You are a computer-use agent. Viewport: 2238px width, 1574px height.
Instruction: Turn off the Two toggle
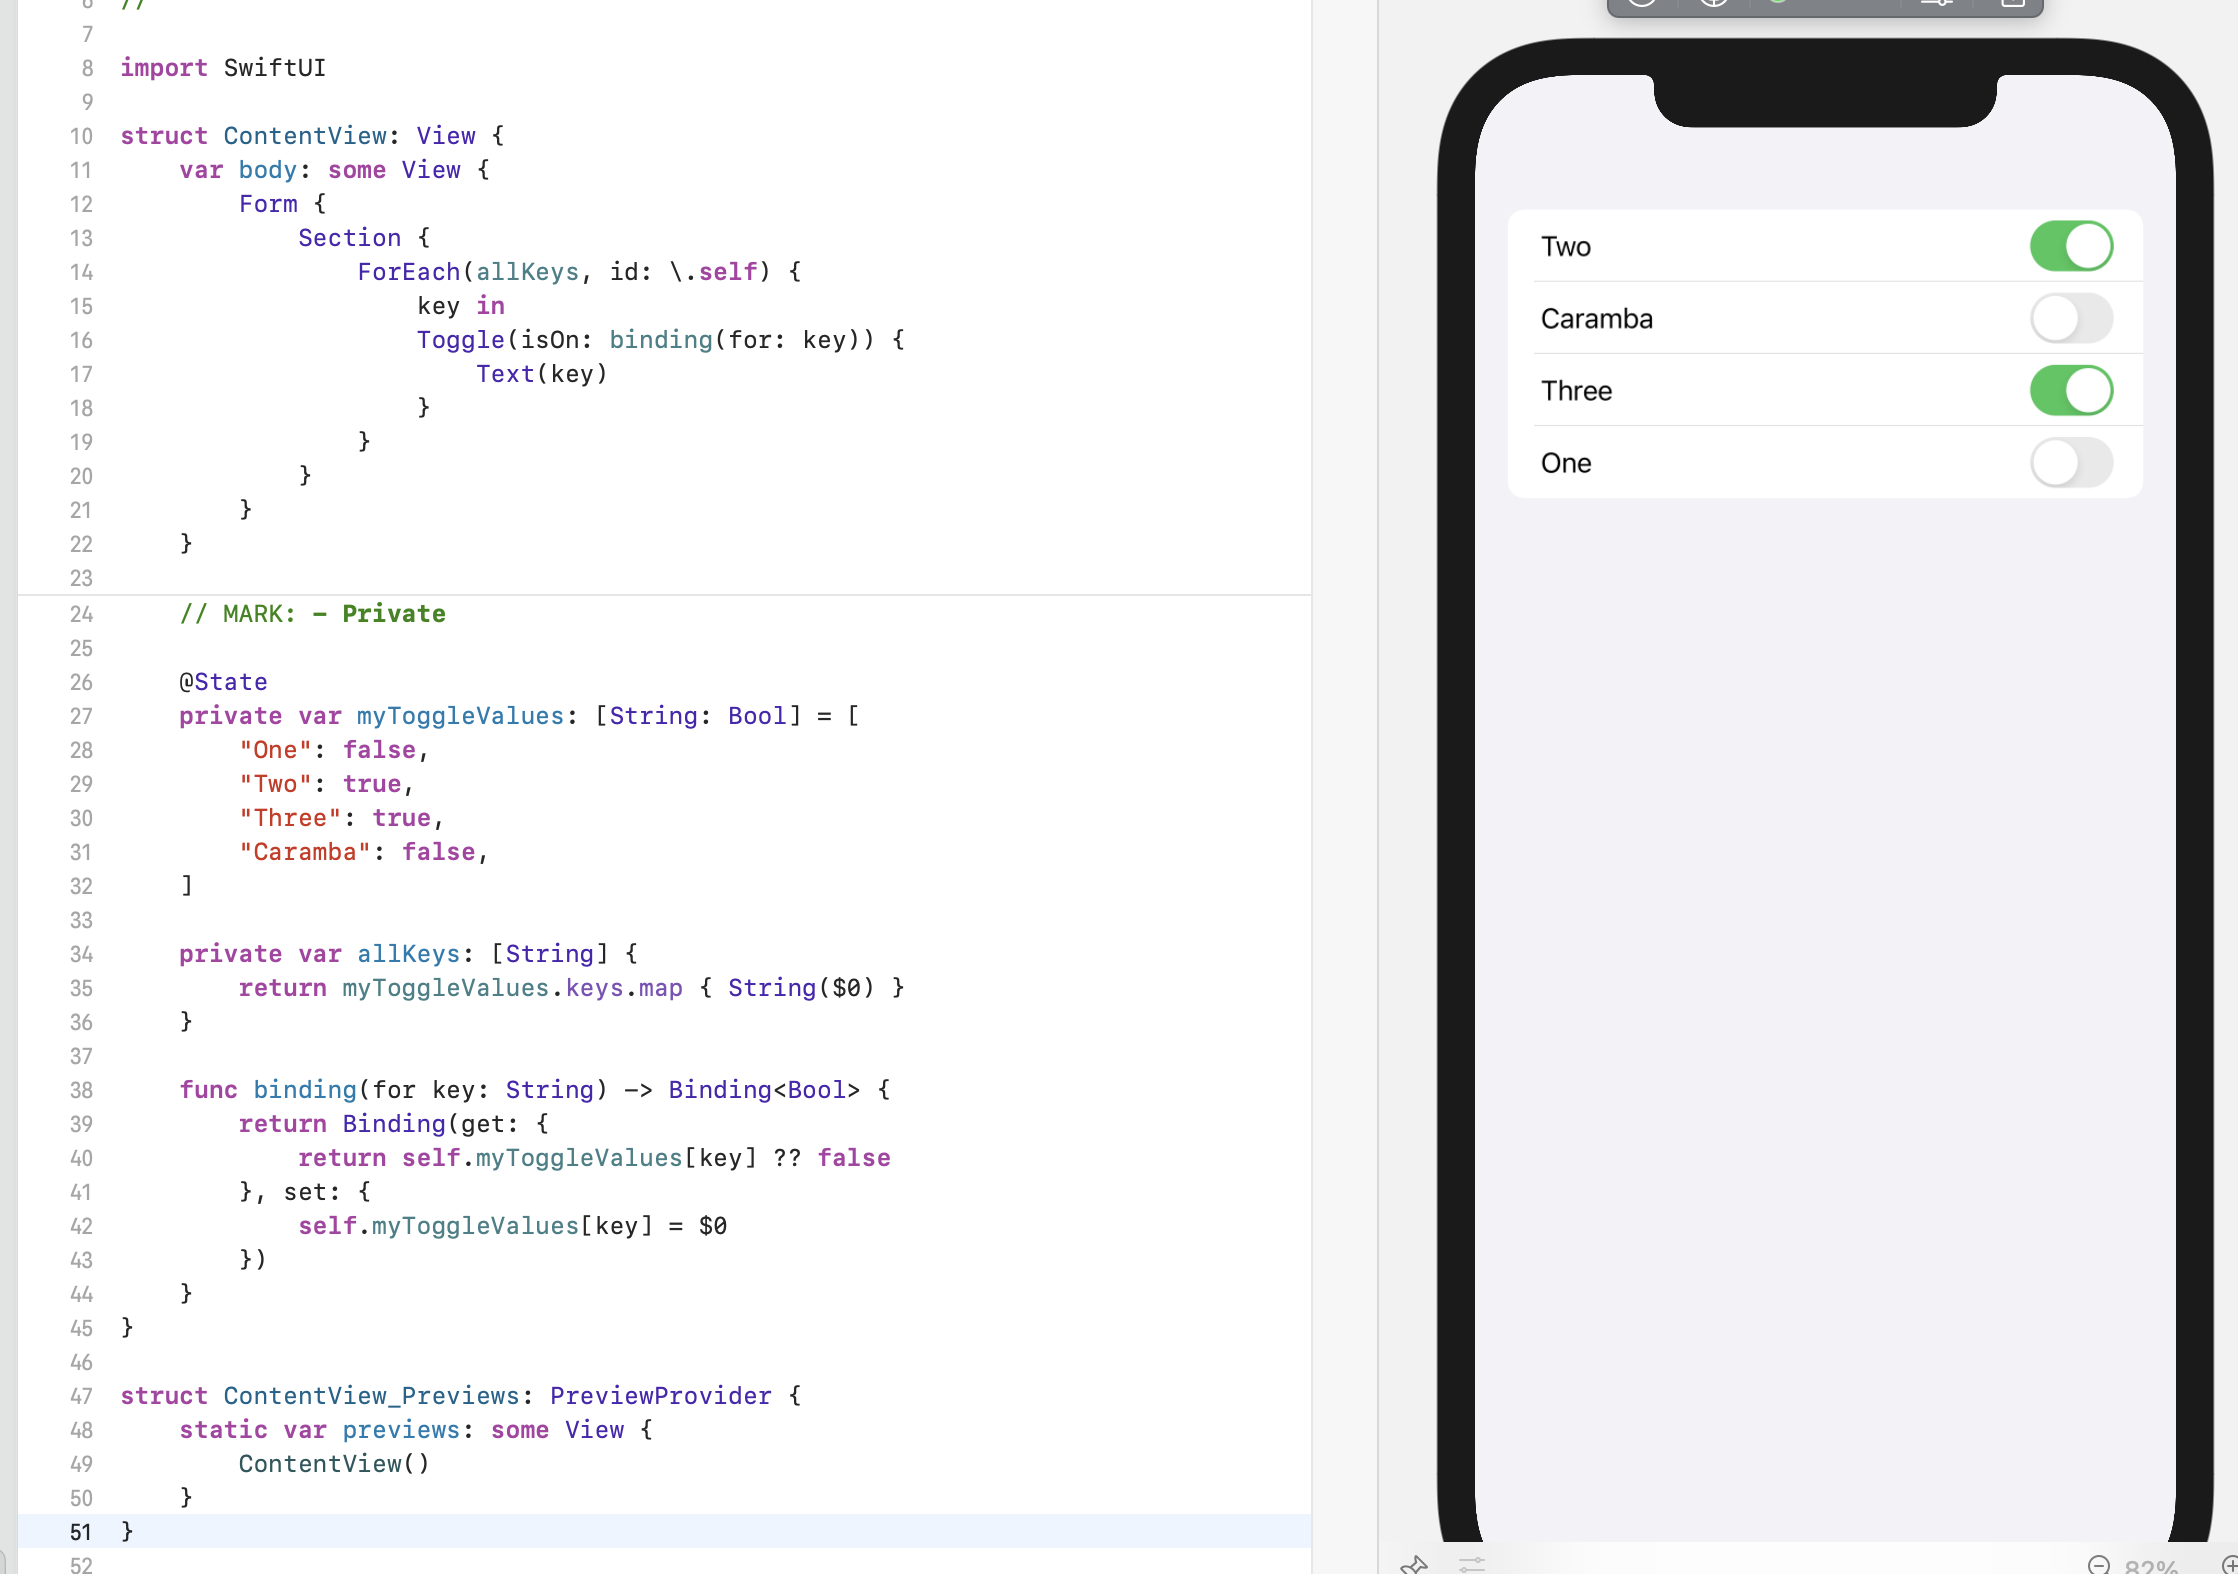(2071, 246)
